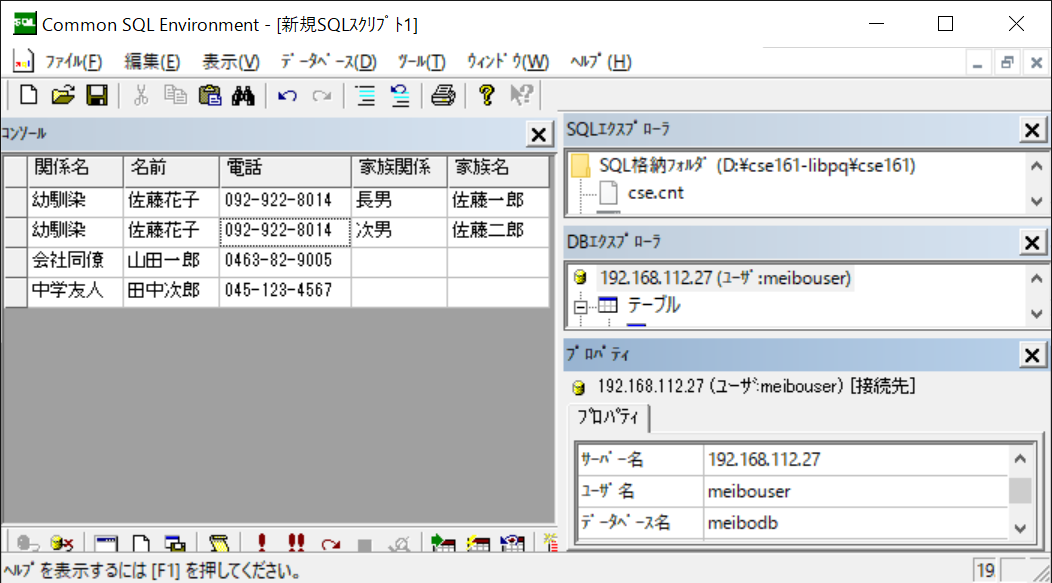This screenshot has width=1052, height=583.
Task: Select cell 田中次郎
Action: coord(172,291)
